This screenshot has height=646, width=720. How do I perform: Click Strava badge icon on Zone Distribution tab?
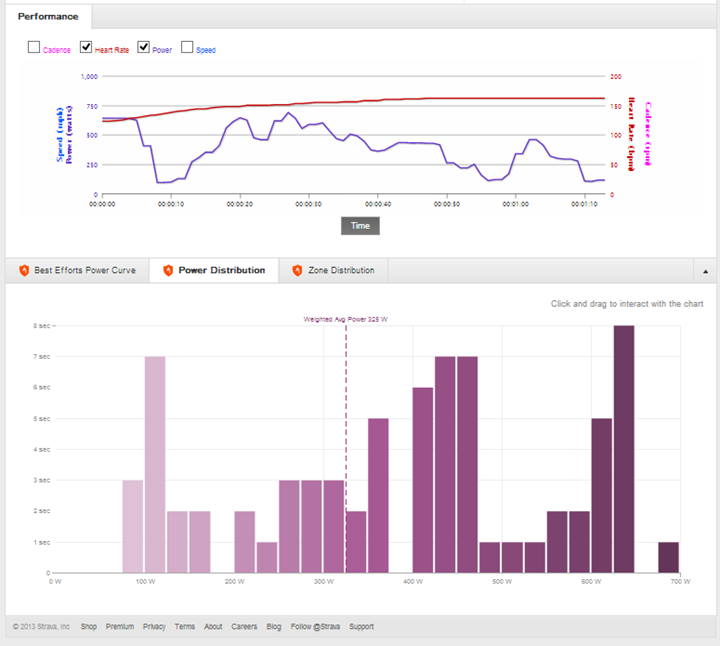pos(298,270)
